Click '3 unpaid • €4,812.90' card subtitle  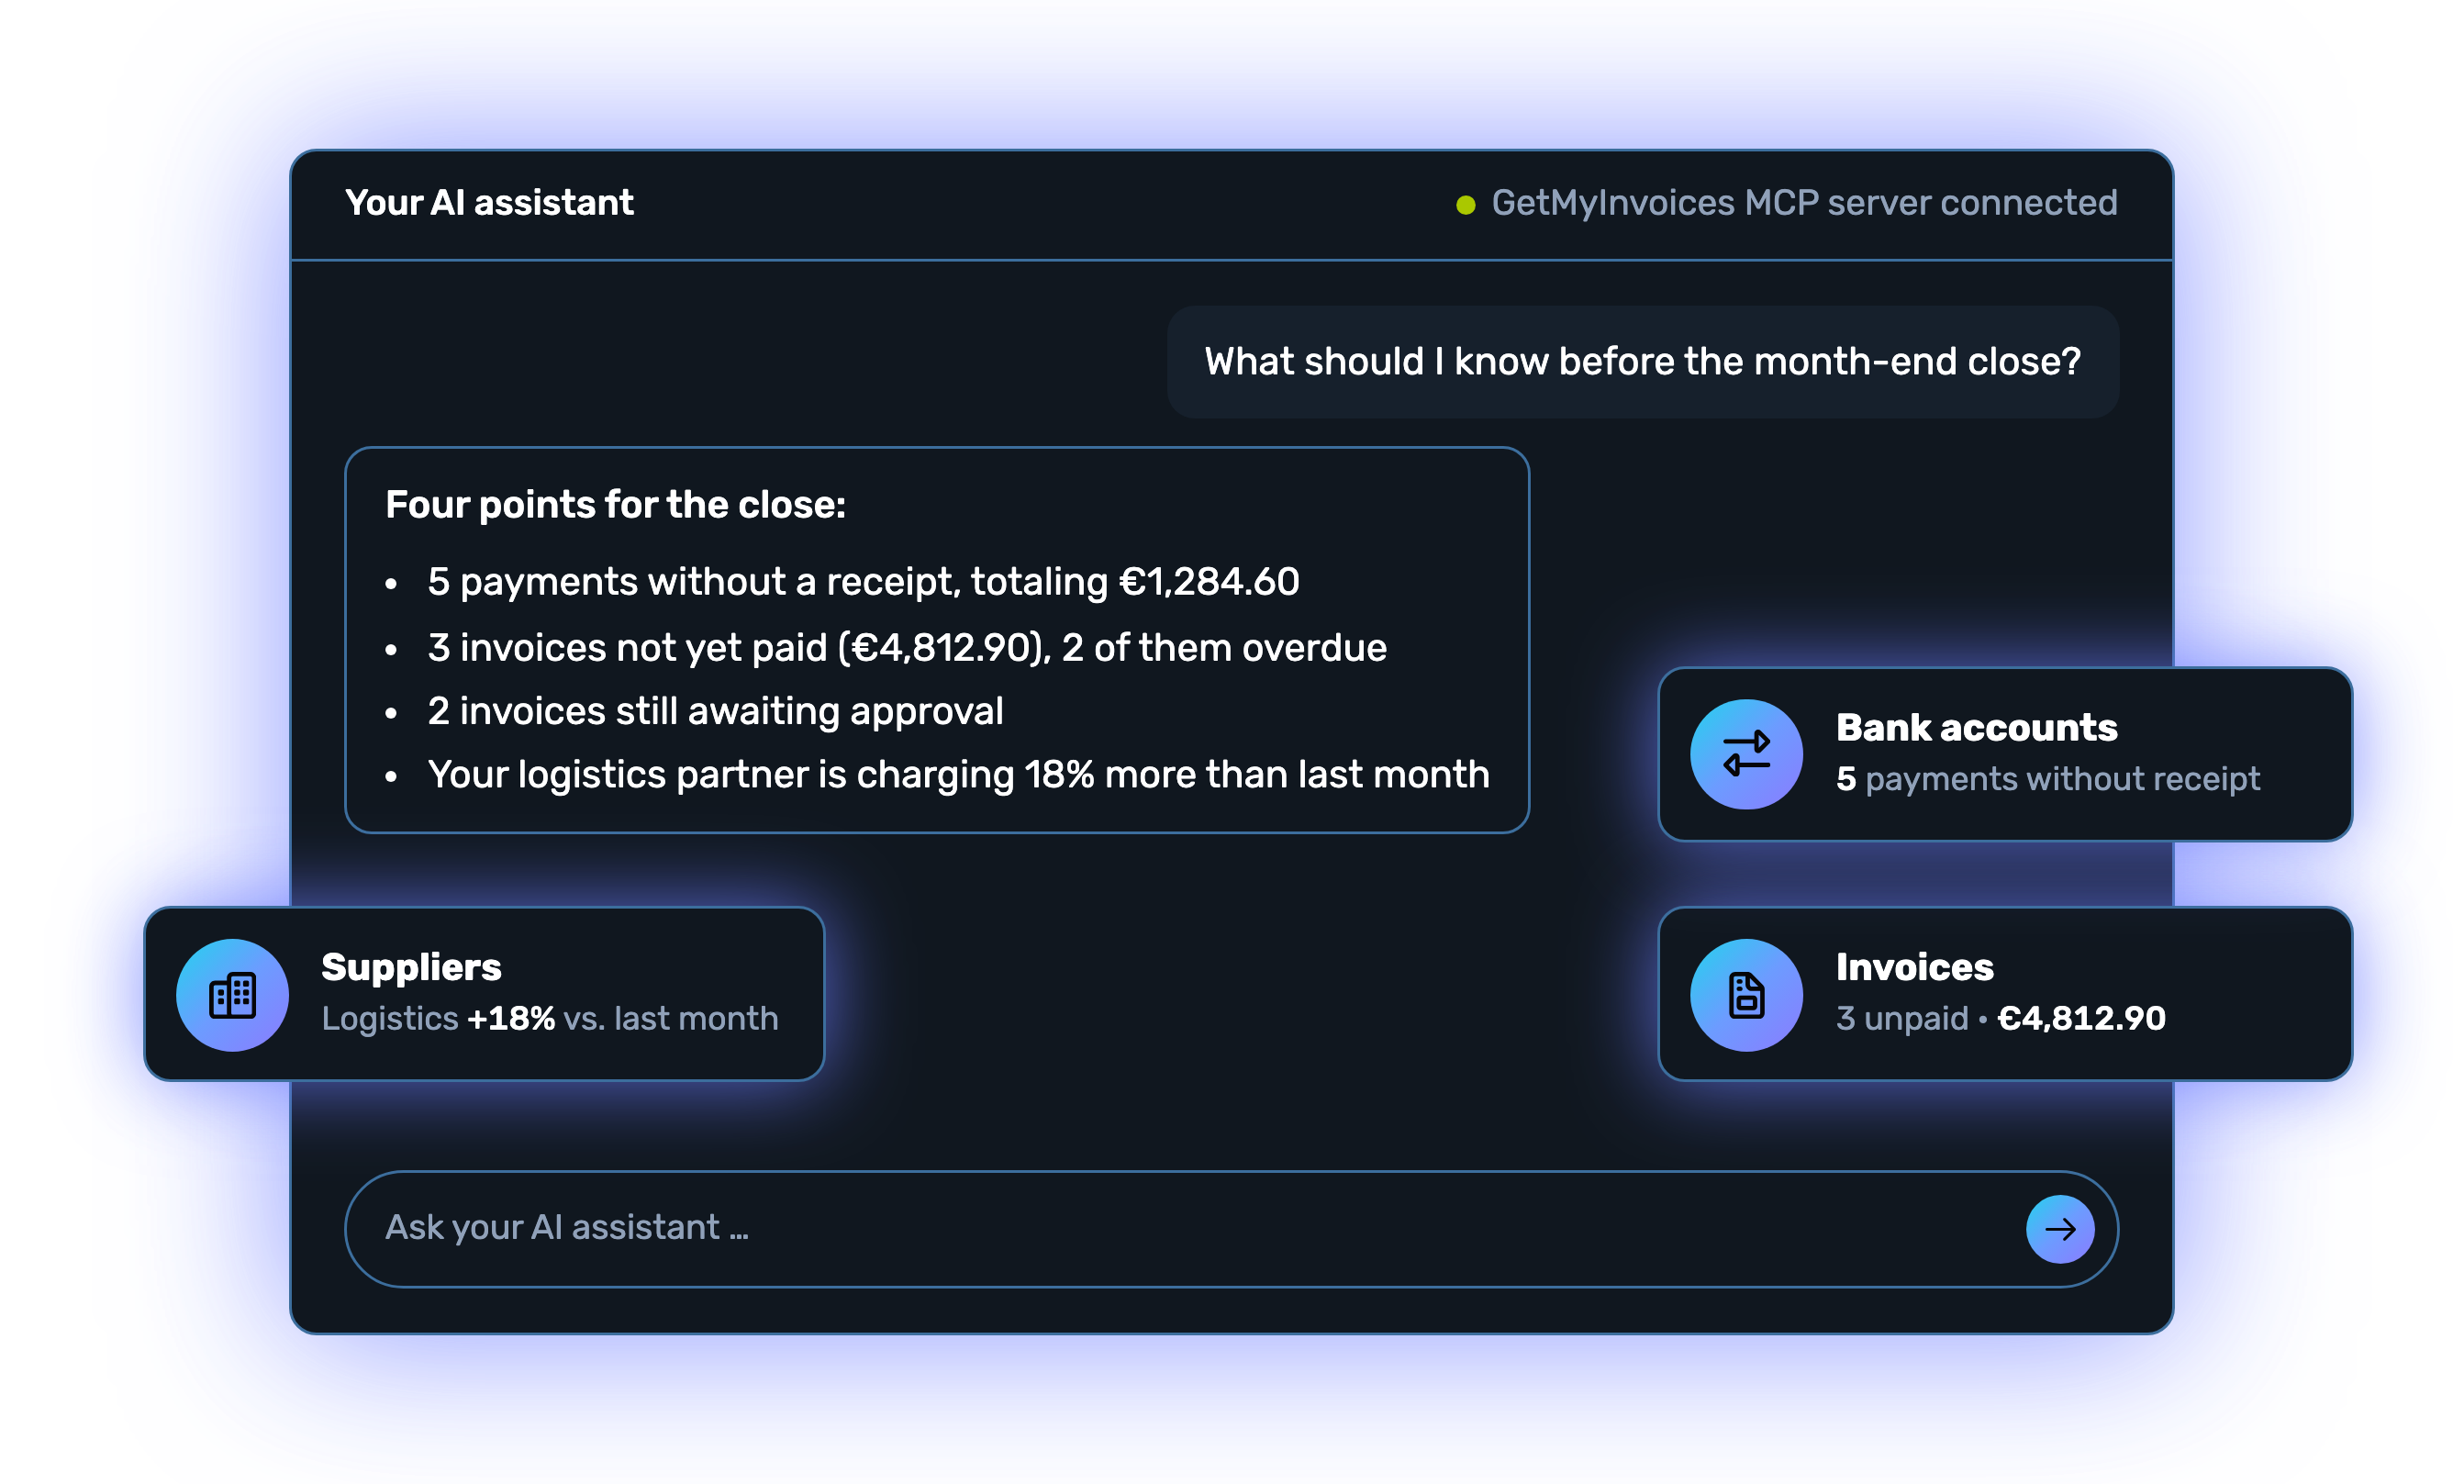[2000, 1019]
